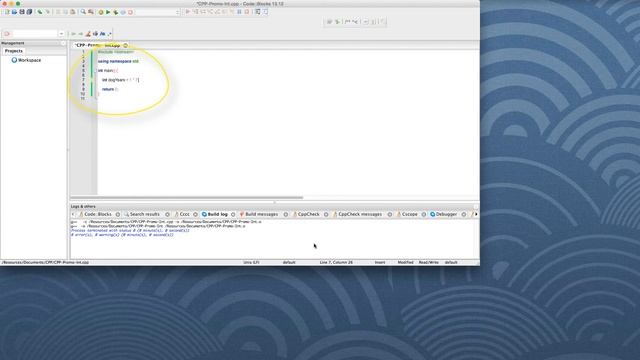
Task: Close the Debugger log tab
Action: [x=464, y=214]
